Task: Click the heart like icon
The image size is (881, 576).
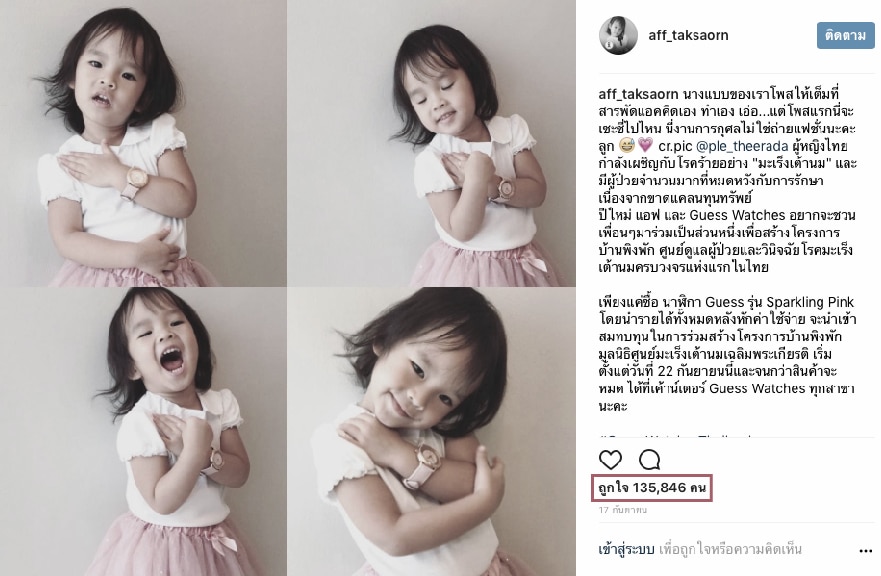Action: click(x=610, y=460)
